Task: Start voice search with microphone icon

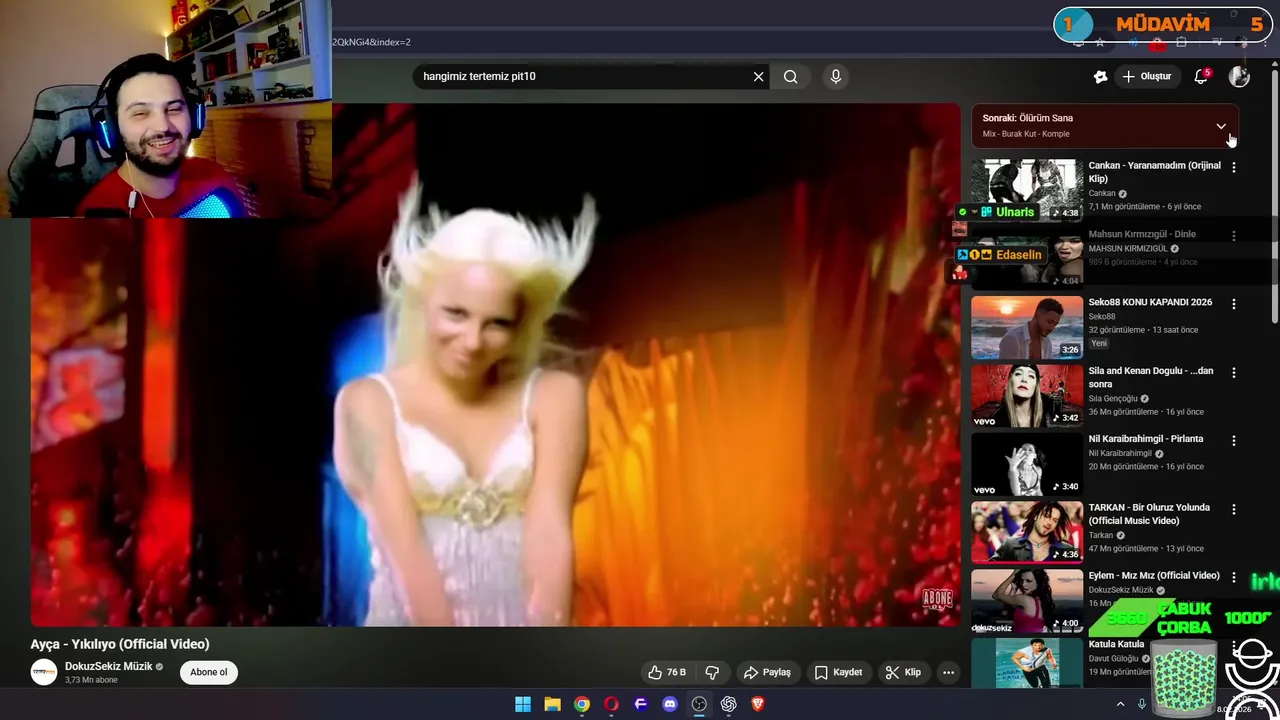Action: tap(836, 76)
